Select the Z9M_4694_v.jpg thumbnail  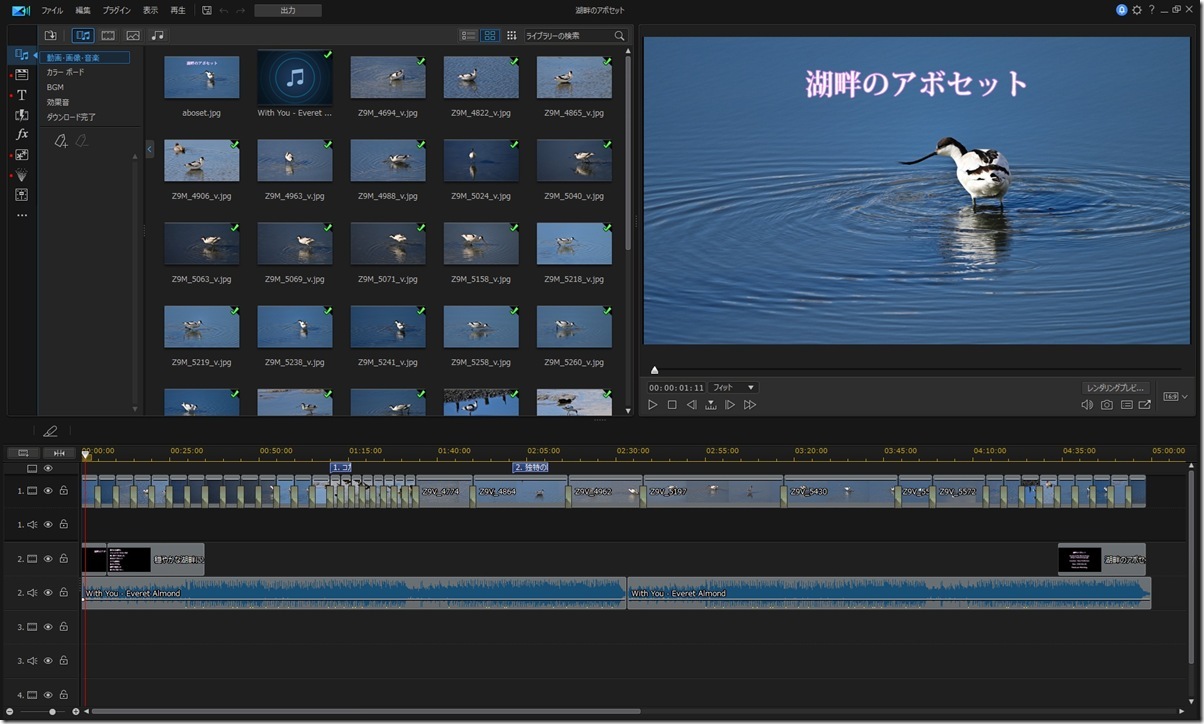[388, 76]
